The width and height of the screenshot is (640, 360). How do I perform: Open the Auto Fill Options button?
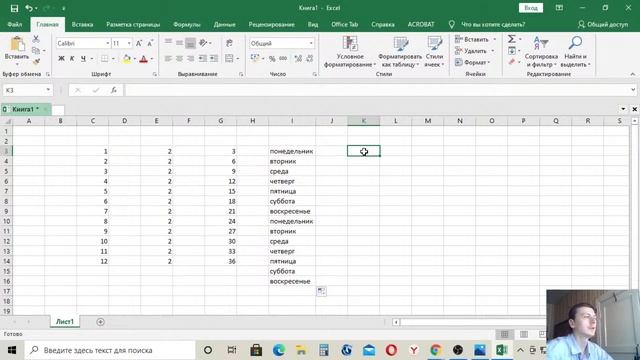tap(321, 291)
